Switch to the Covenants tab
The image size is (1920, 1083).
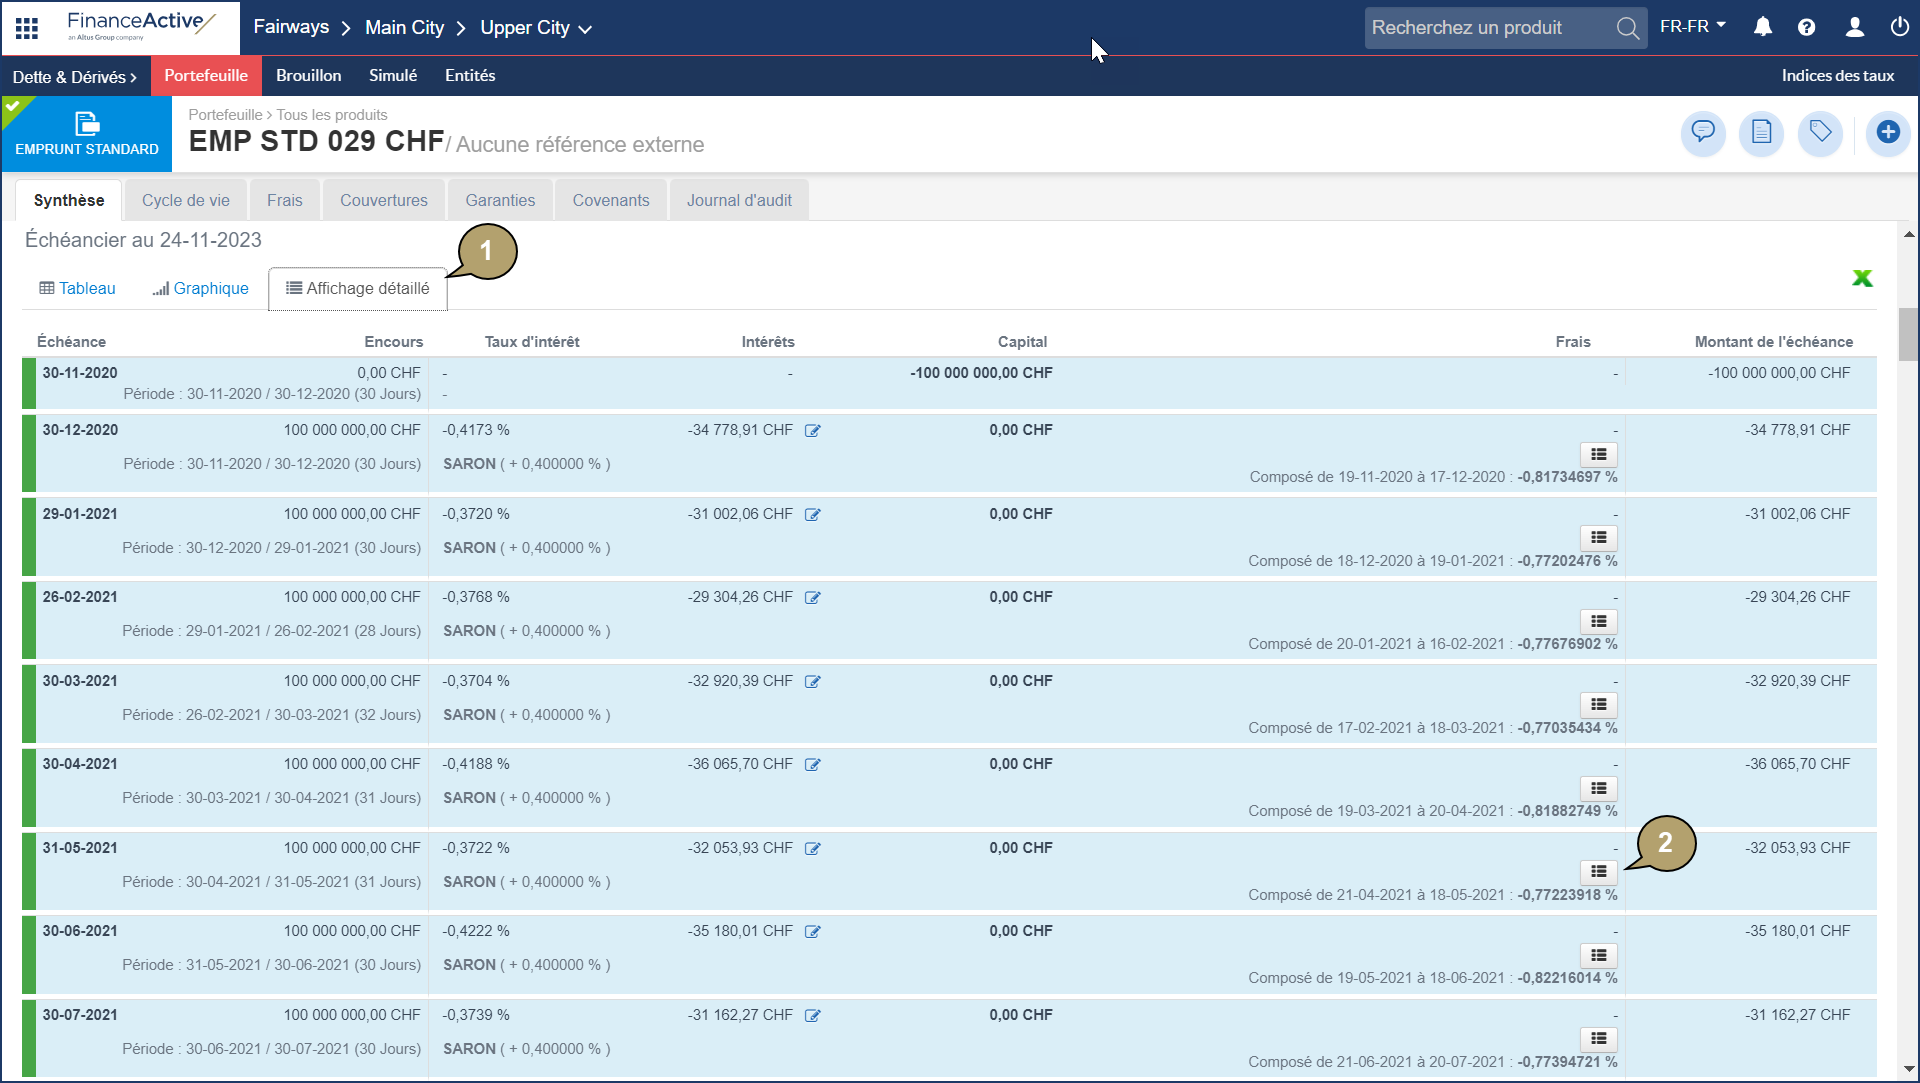coord(611,200)
